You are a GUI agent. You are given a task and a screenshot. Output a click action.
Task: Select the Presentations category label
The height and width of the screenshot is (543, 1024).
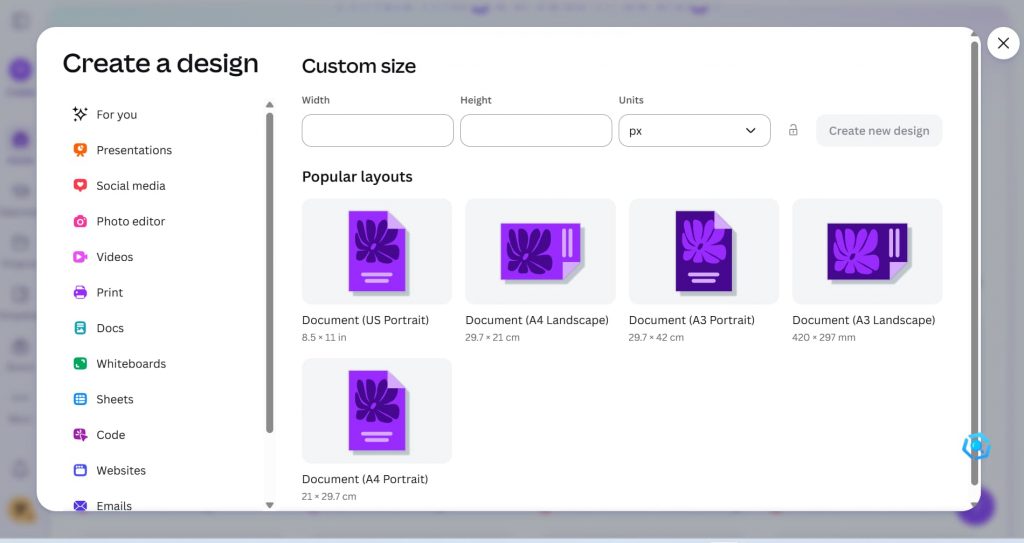coord(134,150)
